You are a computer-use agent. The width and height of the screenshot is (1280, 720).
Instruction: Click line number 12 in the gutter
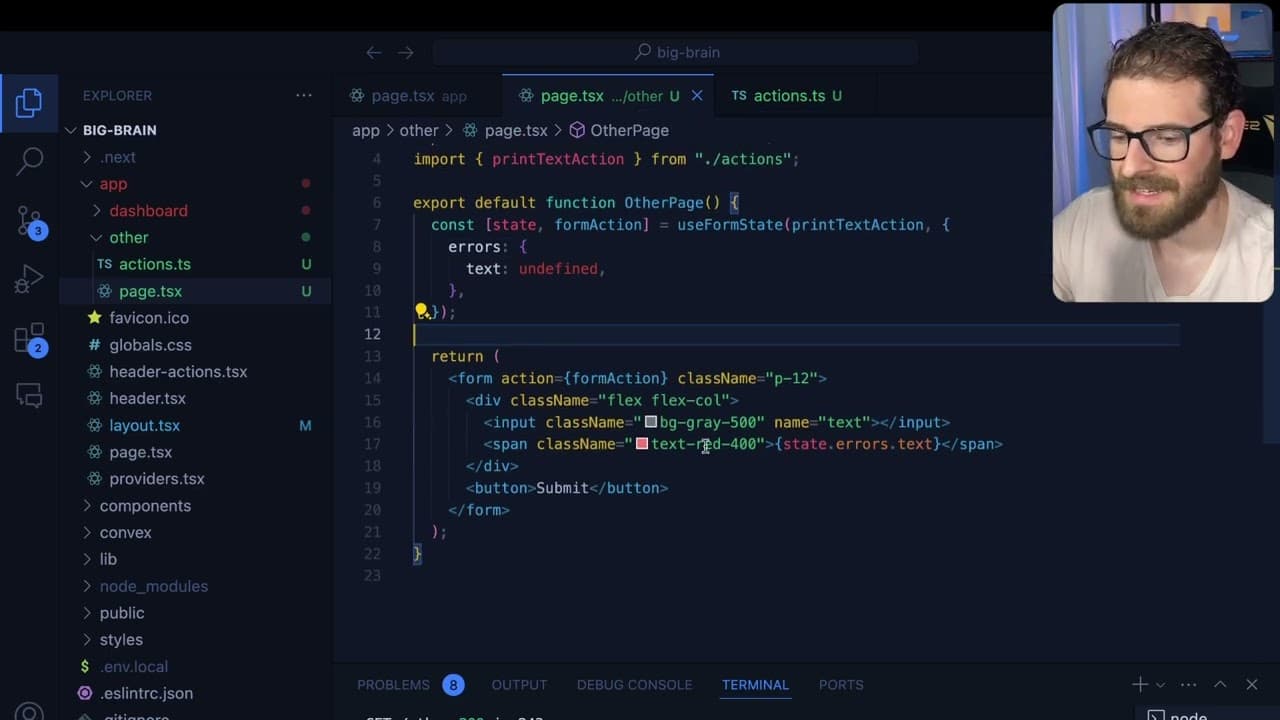coord(372,334)
